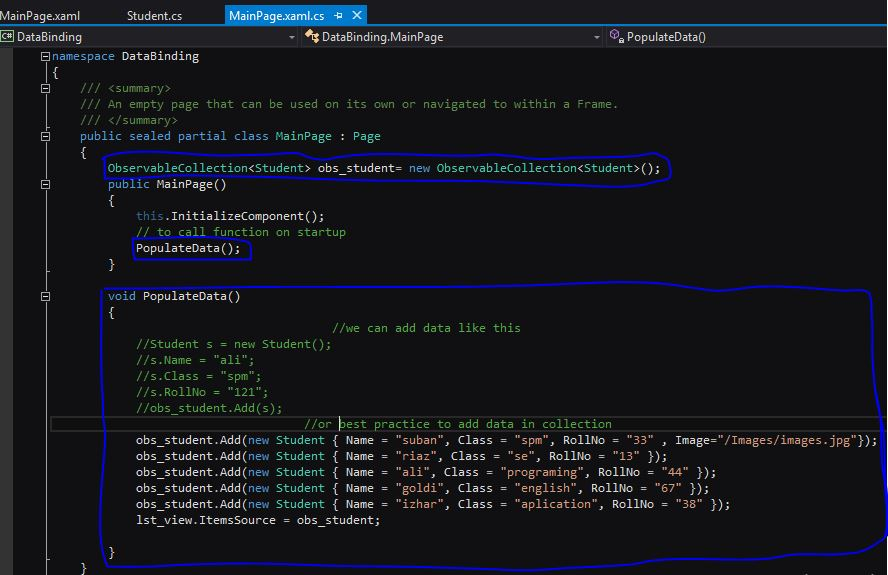Open the DataBinding project dropdown arrow
This screenshot has width=888, height=575.
[x=292, y=37]
